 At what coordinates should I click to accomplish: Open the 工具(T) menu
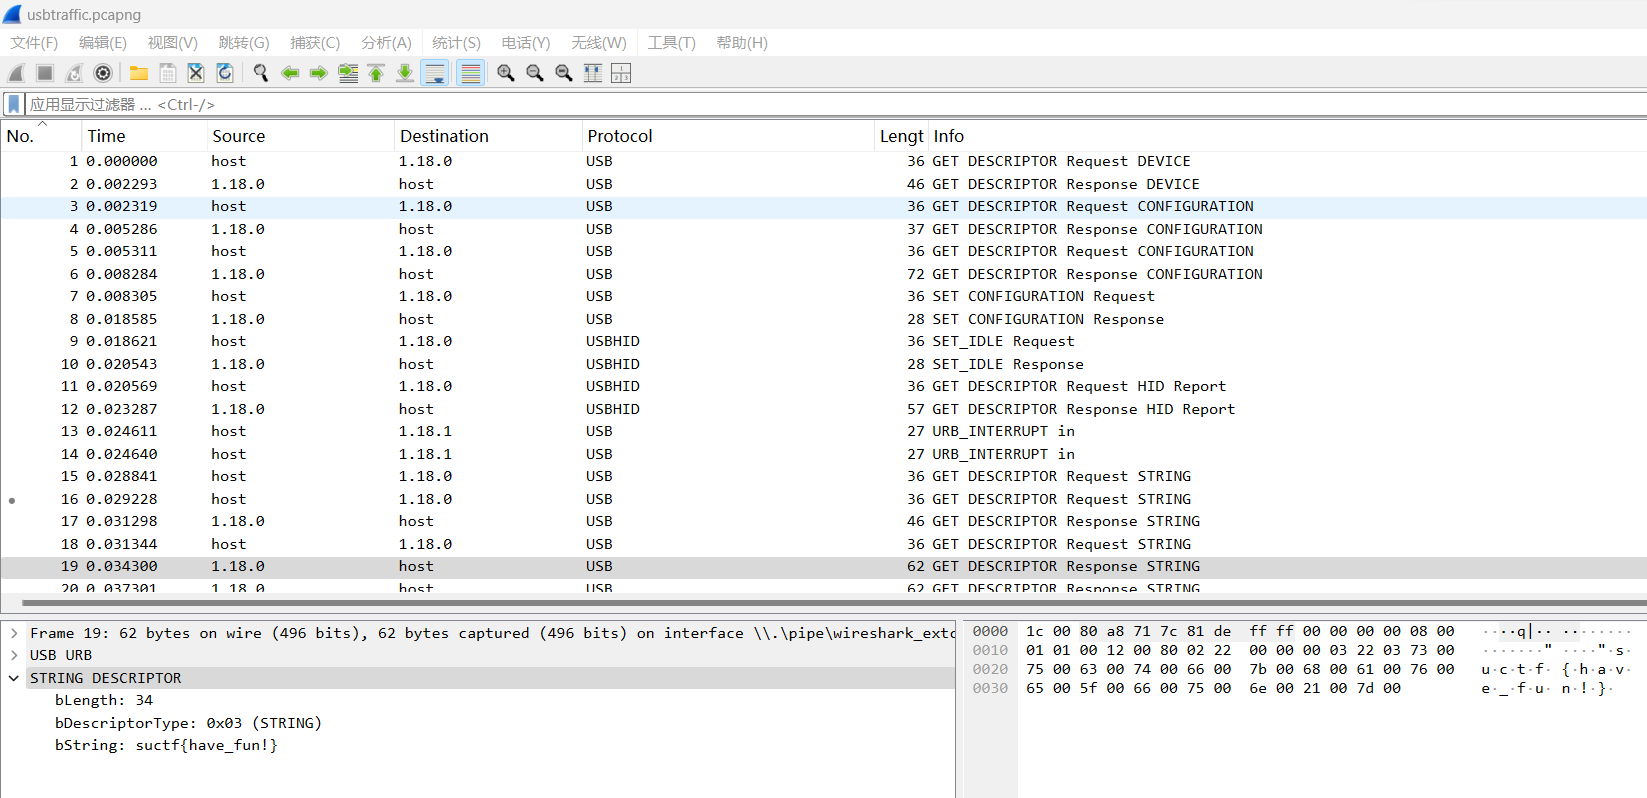(x=671, y=43)
